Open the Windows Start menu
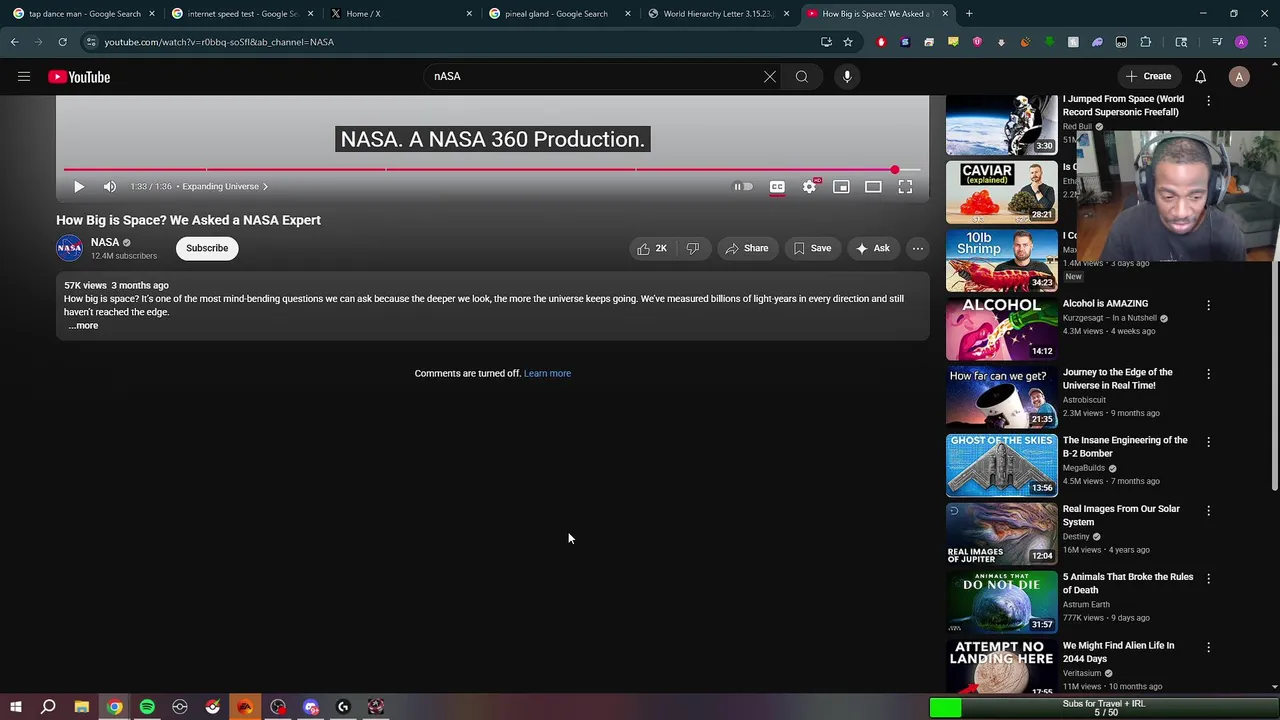This screenshot has width=1280, height=720. [16, 707]
